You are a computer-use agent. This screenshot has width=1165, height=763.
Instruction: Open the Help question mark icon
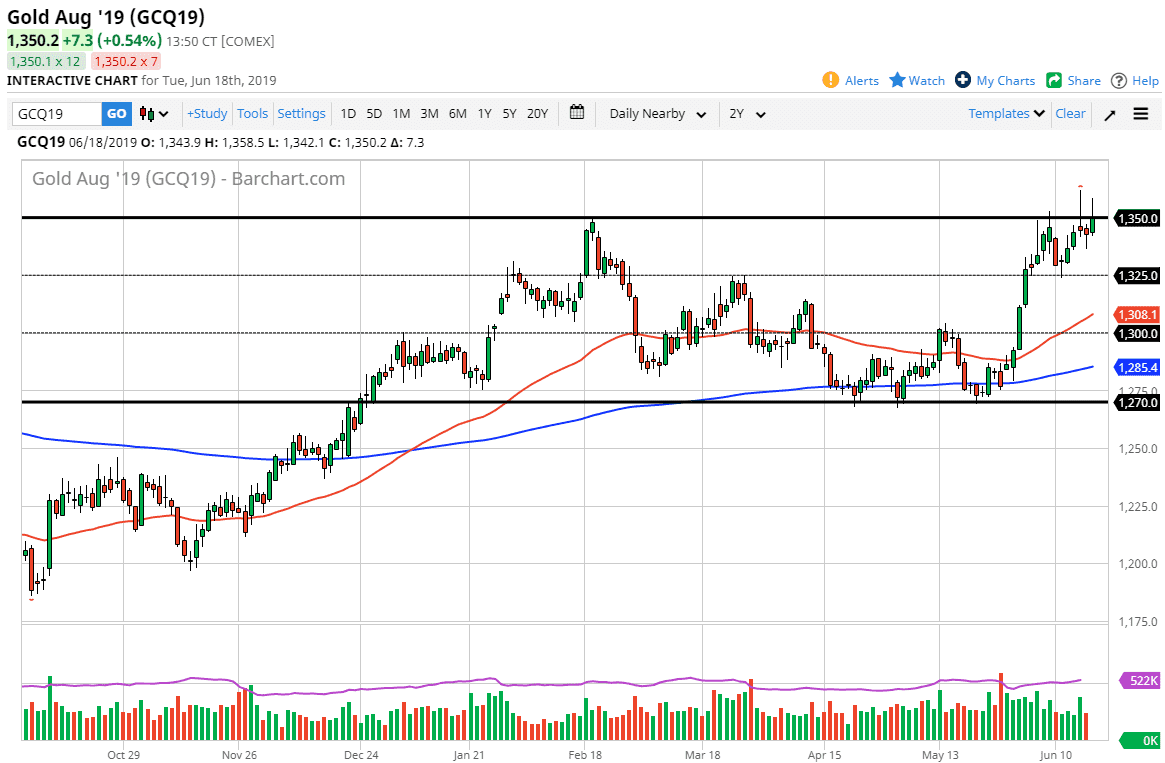pos(1118,80)
